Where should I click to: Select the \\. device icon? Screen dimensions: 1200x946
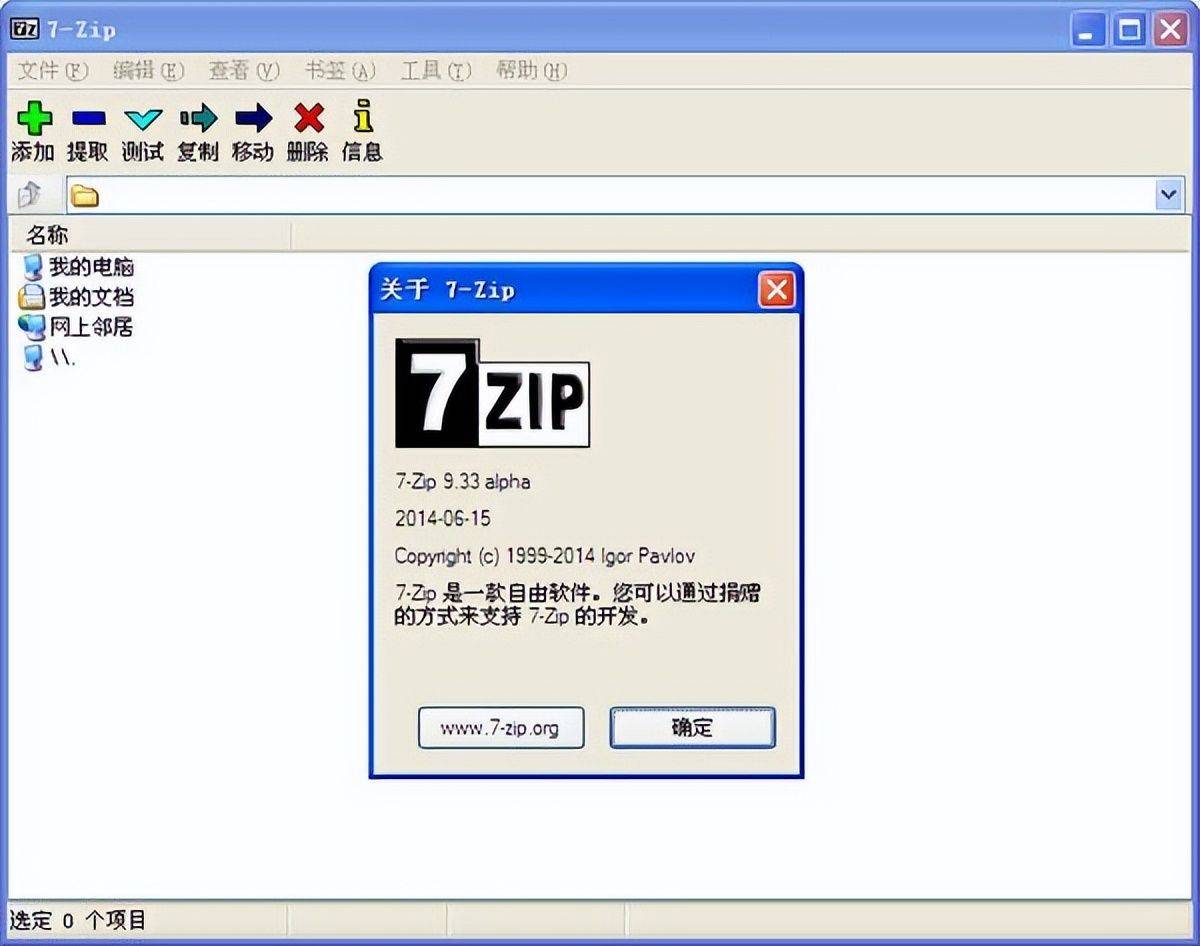click(x=34, y=358)
